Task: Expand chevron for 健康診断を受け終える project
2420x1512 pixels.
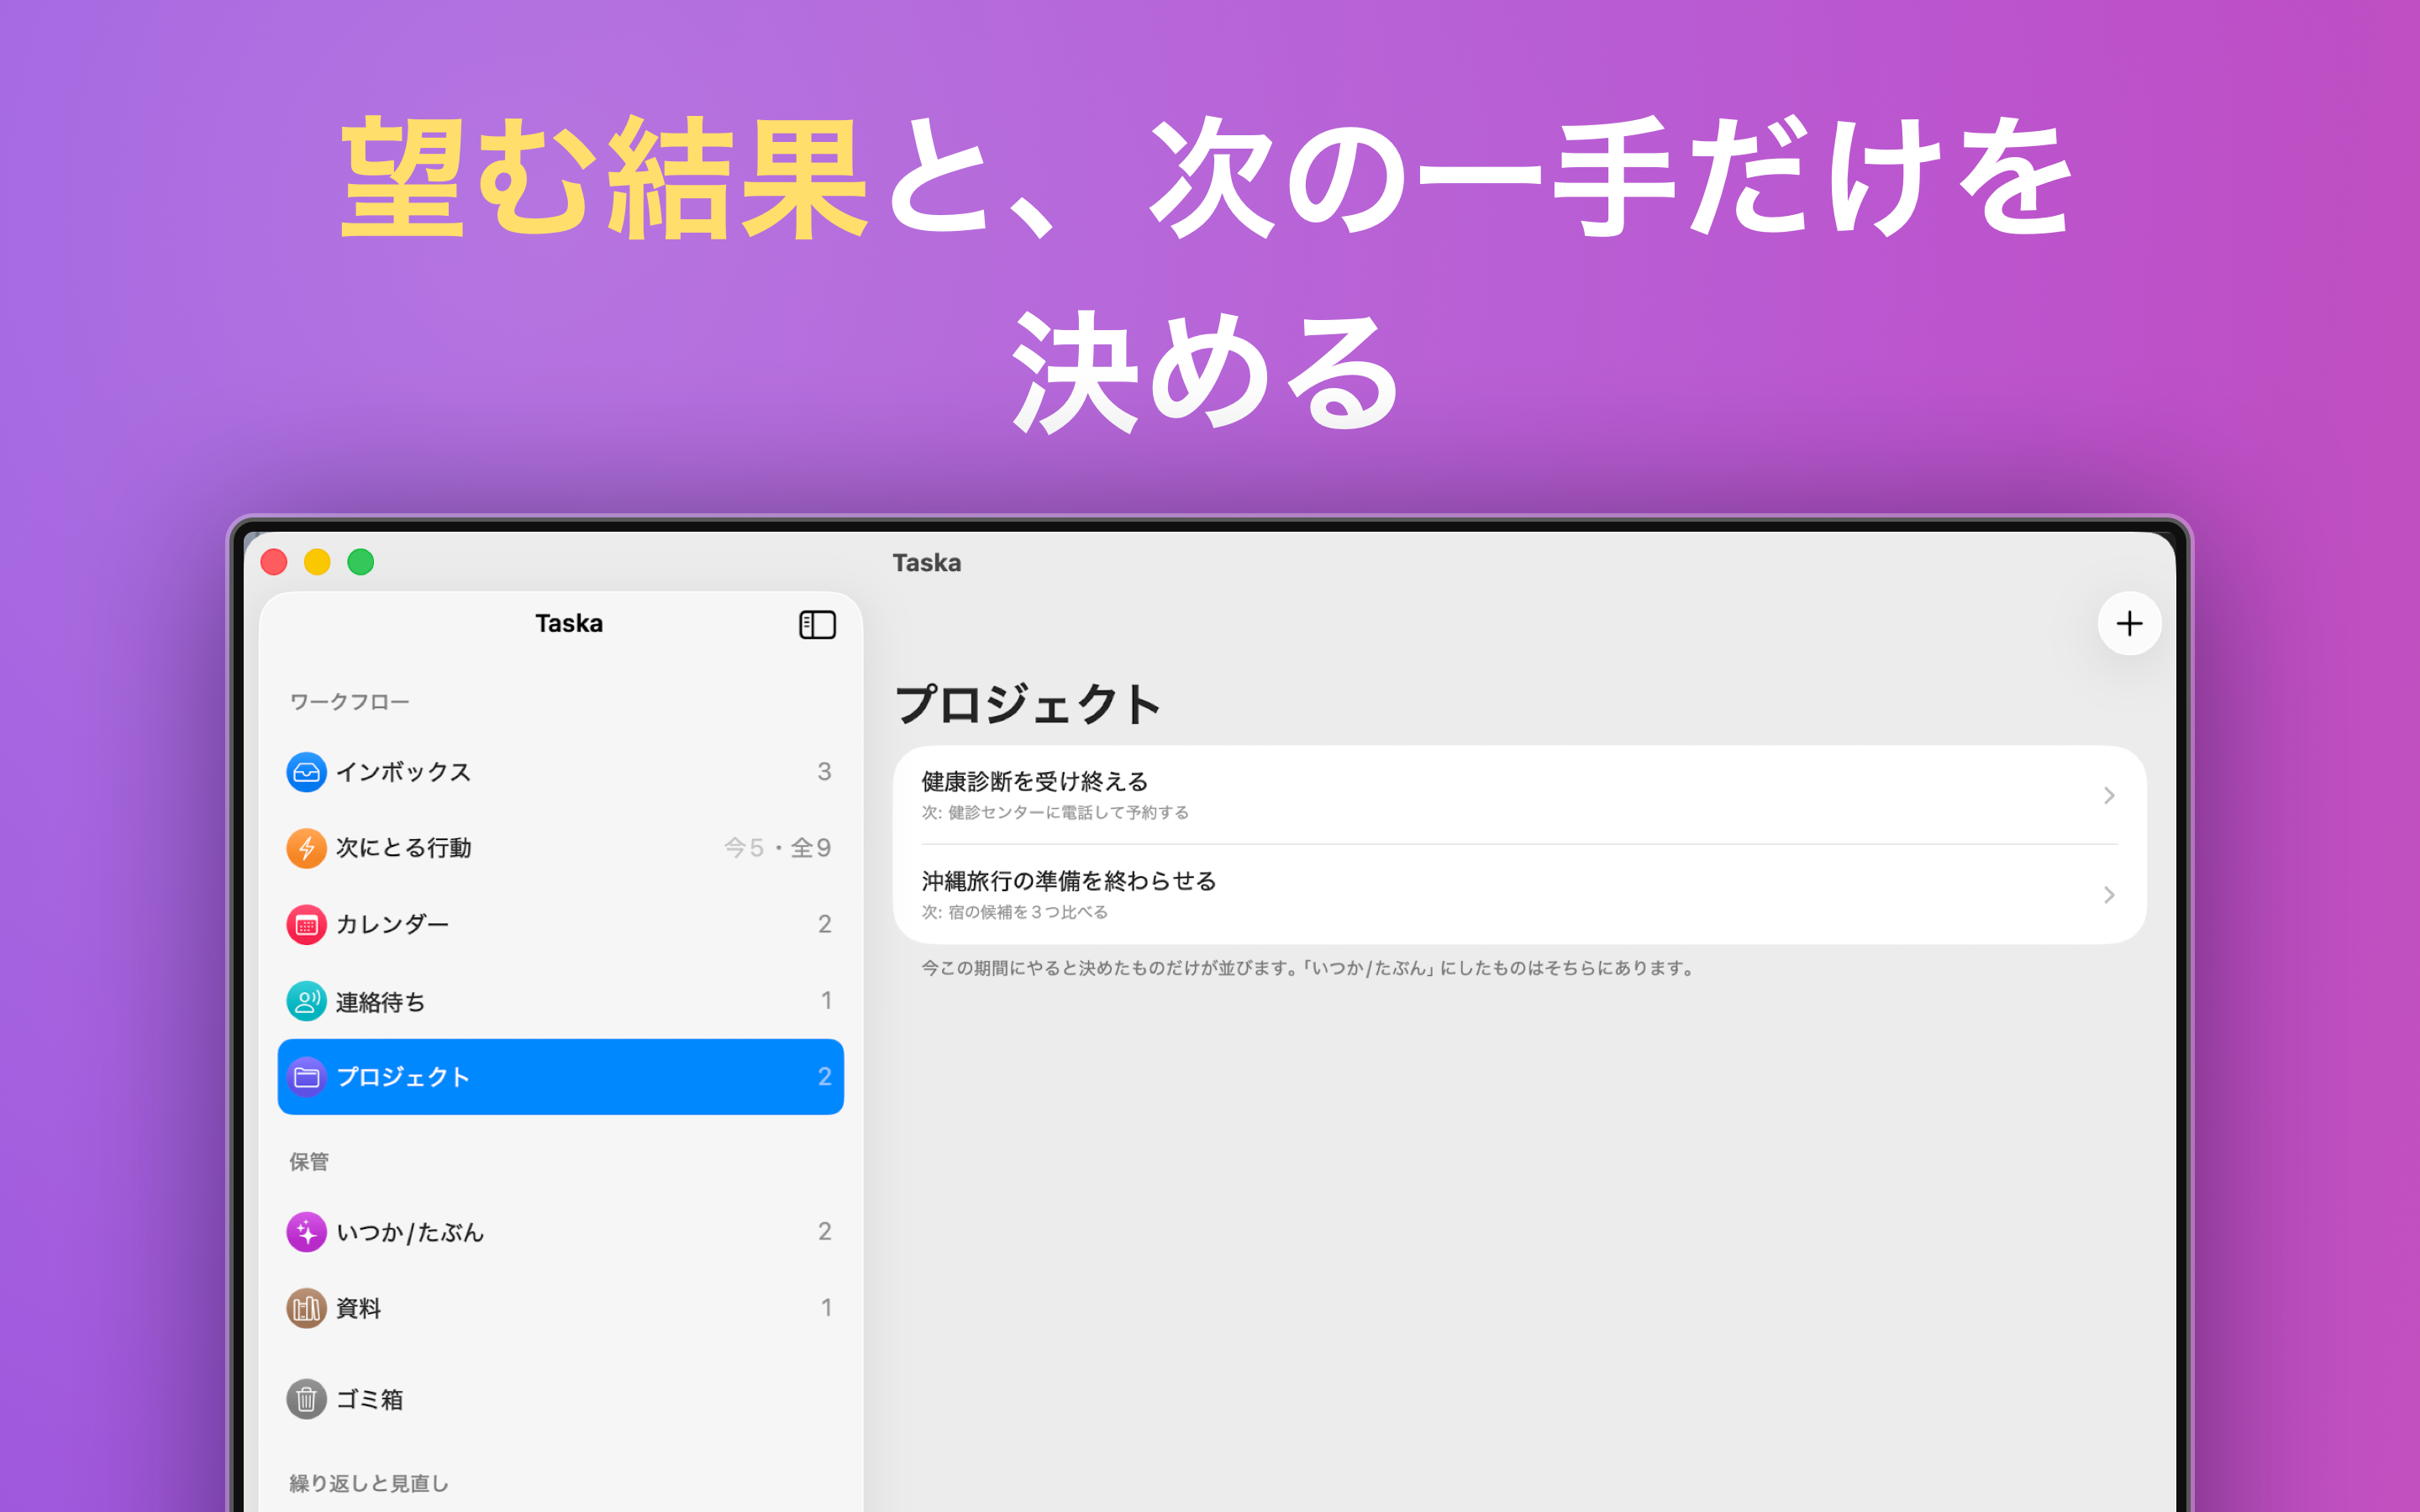Action: (x=2108, y=796)
